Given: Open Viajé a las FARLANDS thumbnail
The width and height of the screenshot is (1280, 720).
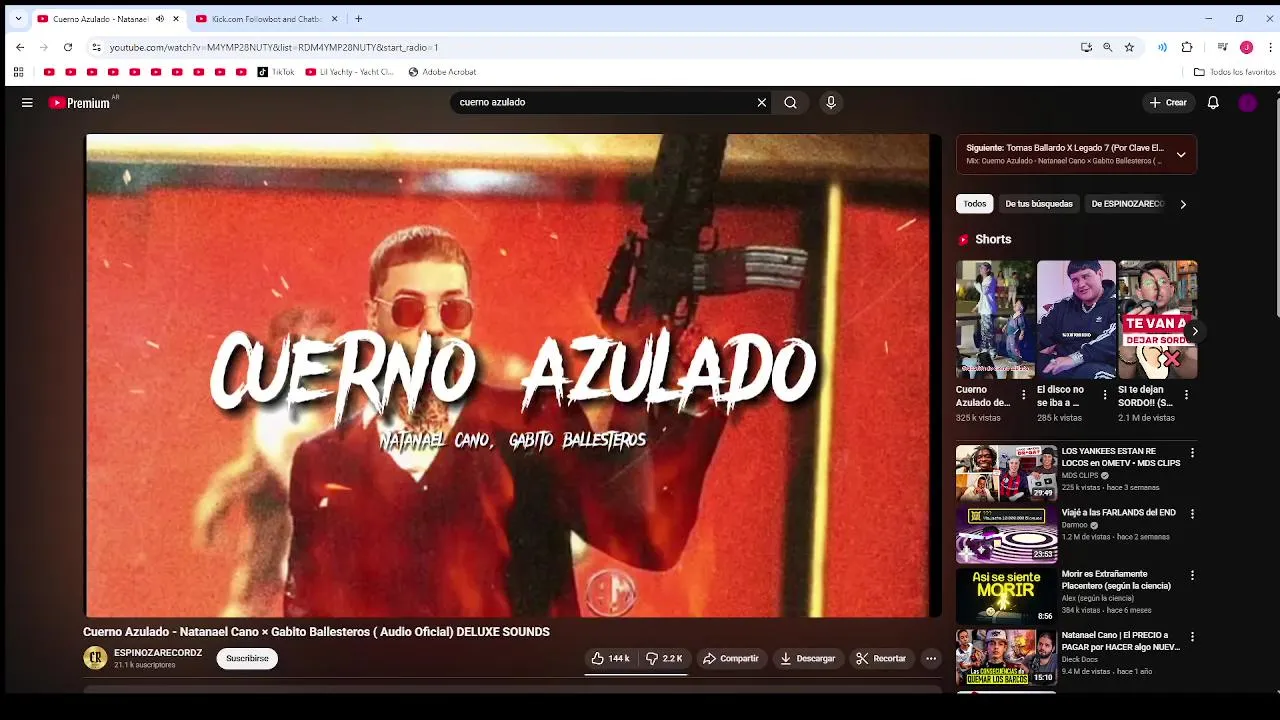Looking at the screenshot, I should coord(1006,534).
